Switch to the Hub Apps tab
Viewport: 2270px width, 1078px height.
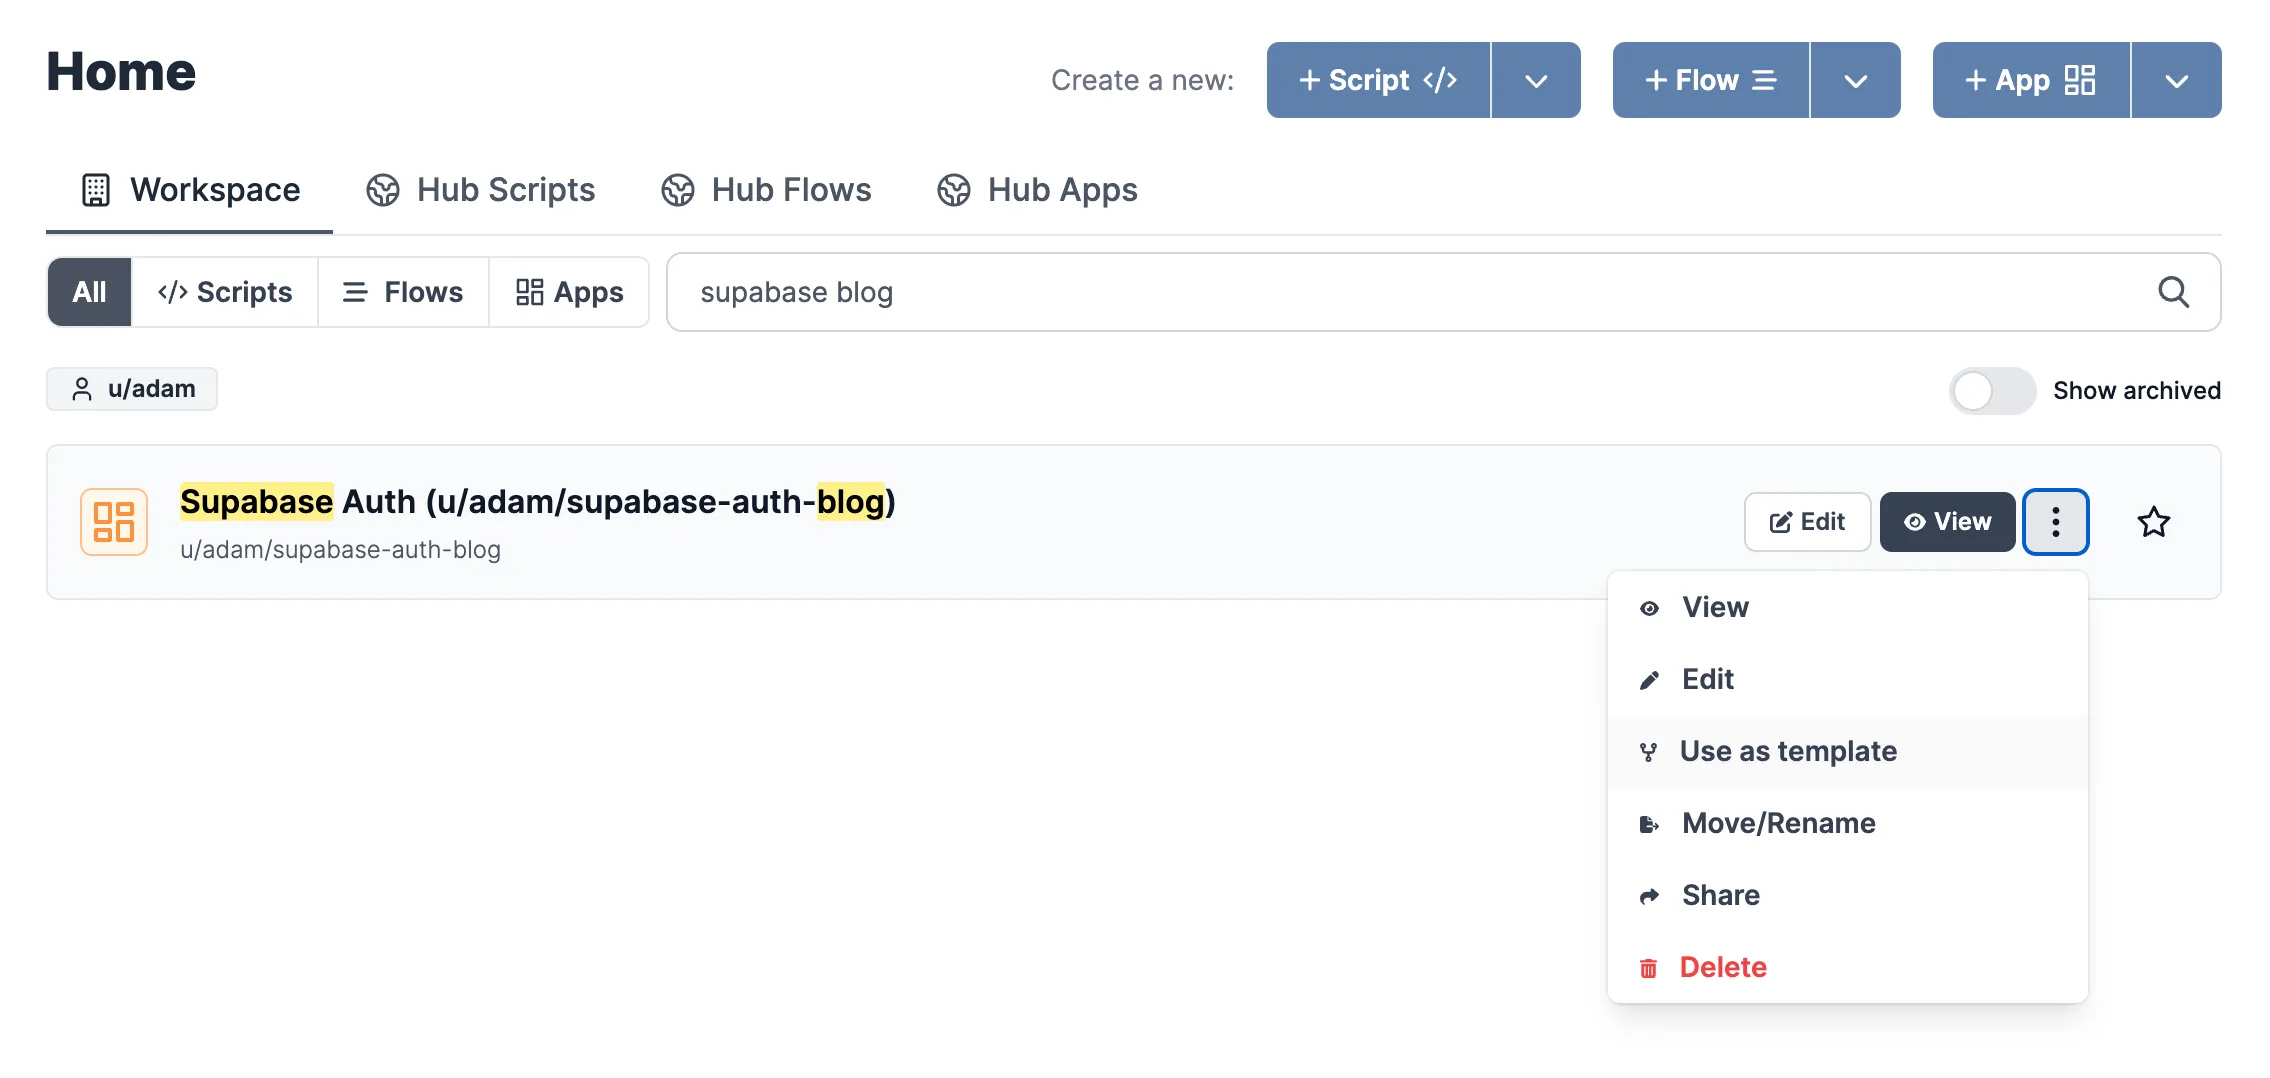tap(1037, 190)
